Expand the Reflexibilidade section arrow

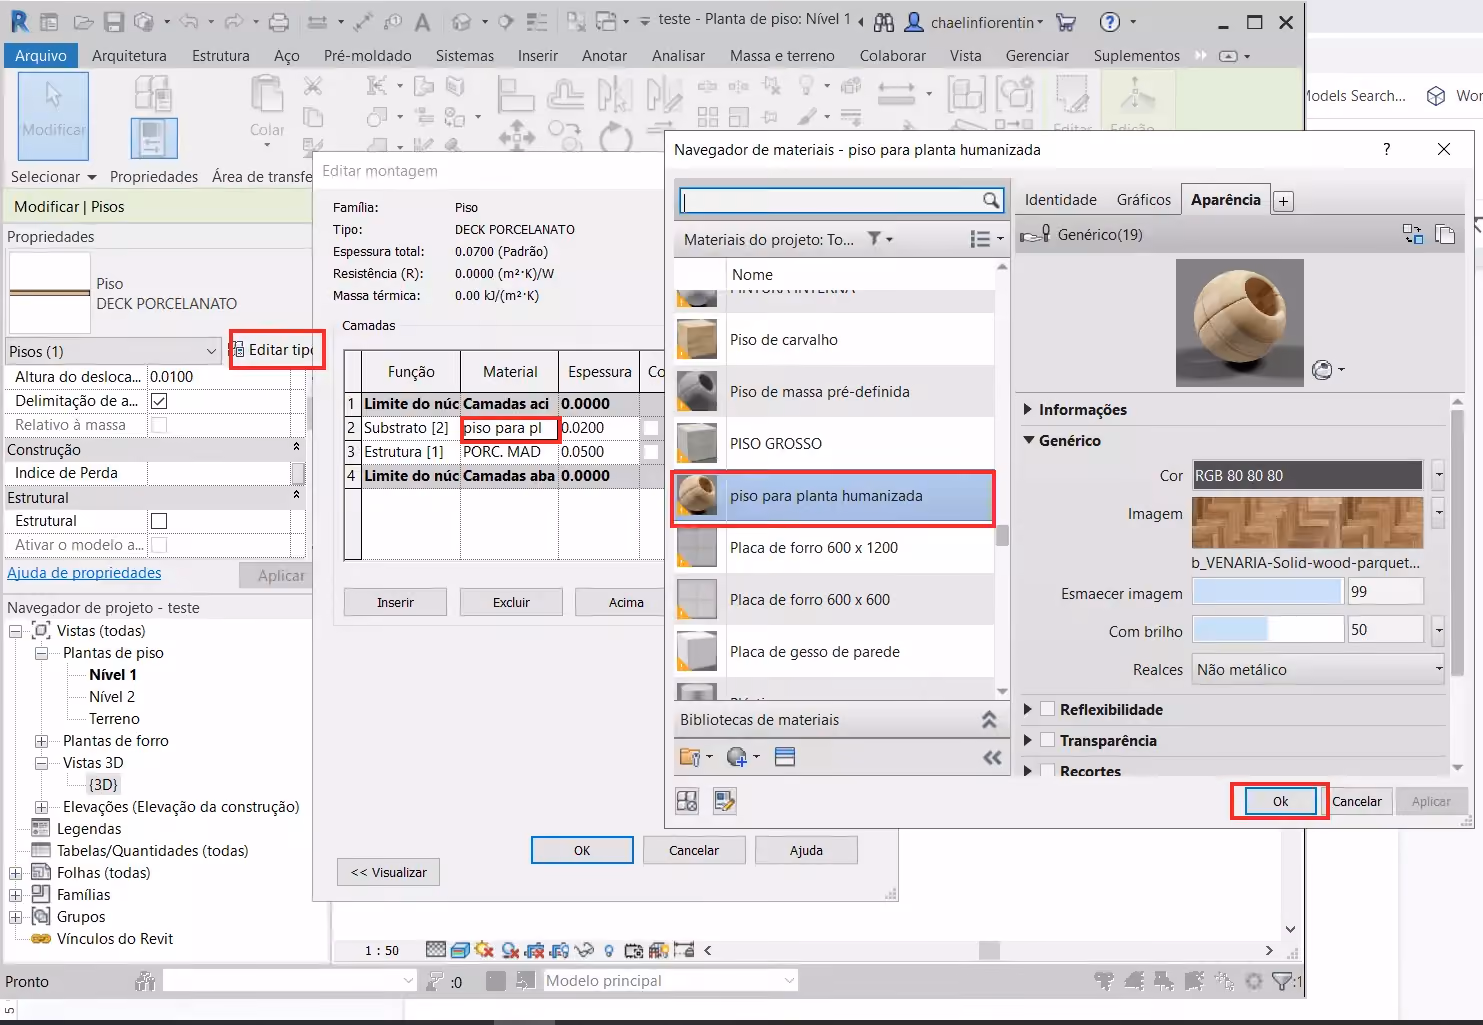1027,709
